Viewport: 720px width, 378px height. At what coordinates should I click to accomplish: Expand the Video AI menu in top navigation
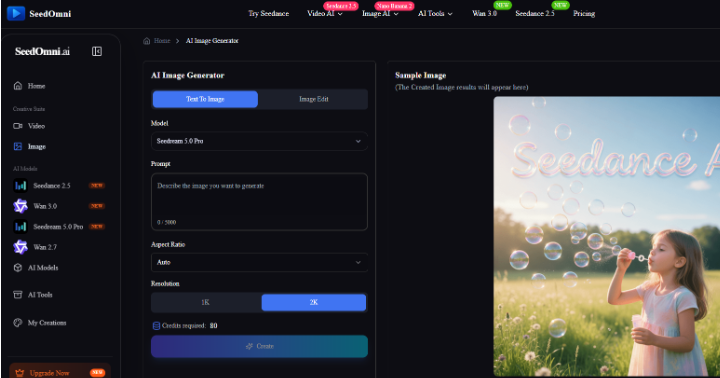[325, 13]
